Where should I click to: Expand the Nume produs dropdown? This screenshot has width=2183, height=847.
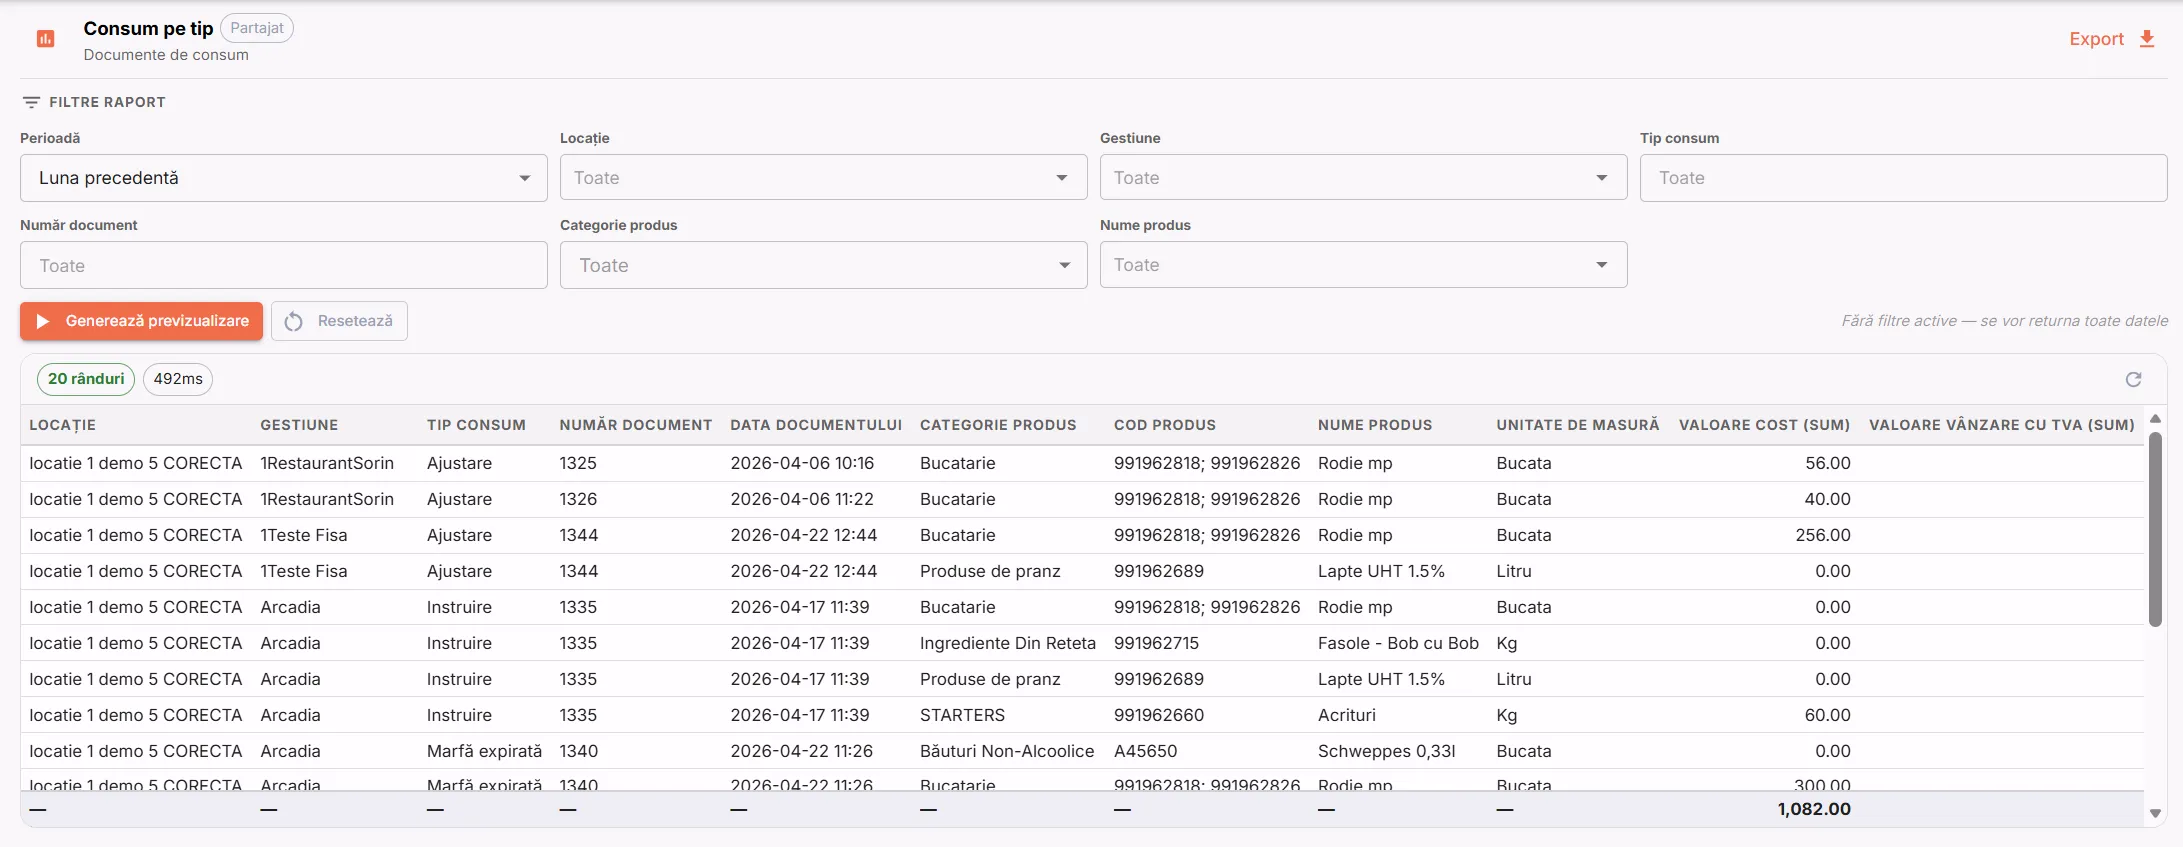click(x=1364, y=265)
